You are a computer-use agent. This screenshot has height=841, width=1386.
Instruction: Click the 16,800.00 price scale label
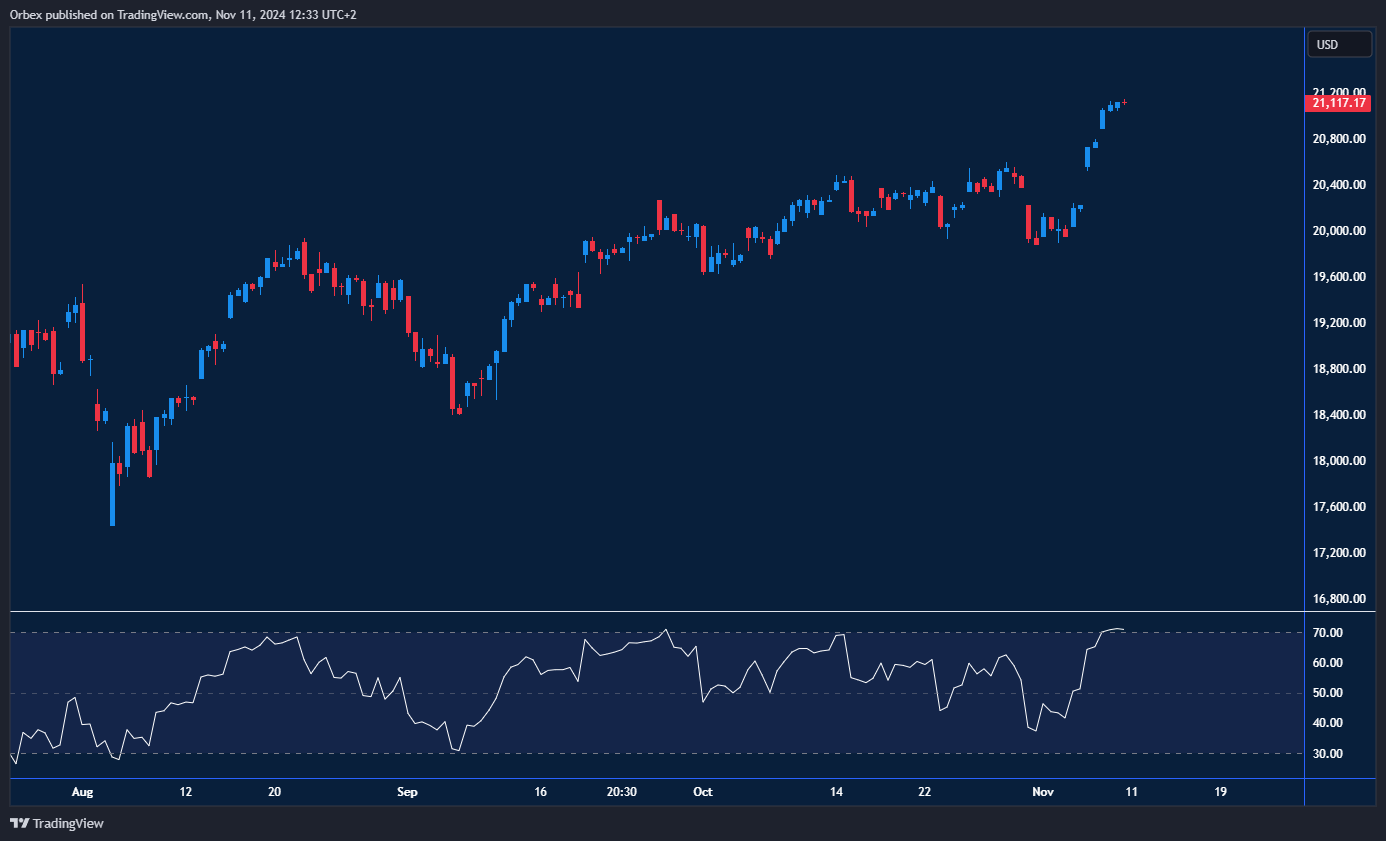click(1340, 599)
